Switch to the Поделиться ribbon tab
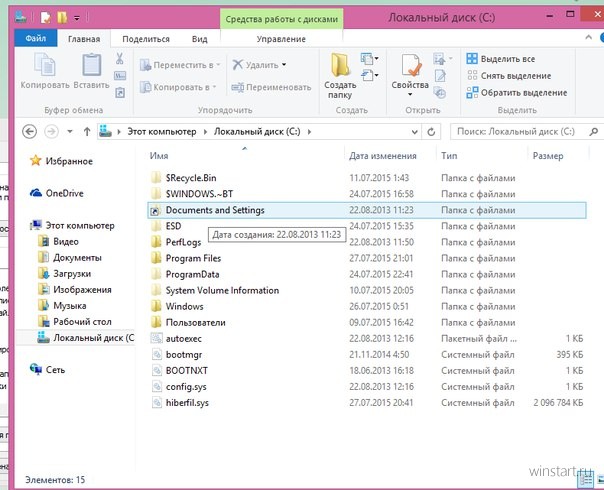Screen dimensions: 604x490 click(146, 39)
